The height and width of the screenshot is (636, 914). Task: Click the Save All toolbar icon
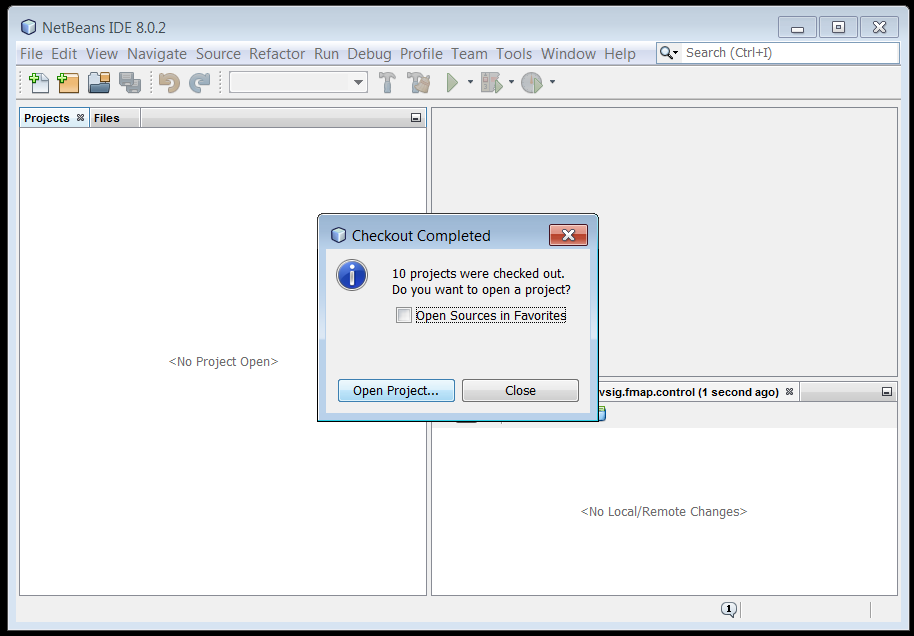click(x=129, y=83)
